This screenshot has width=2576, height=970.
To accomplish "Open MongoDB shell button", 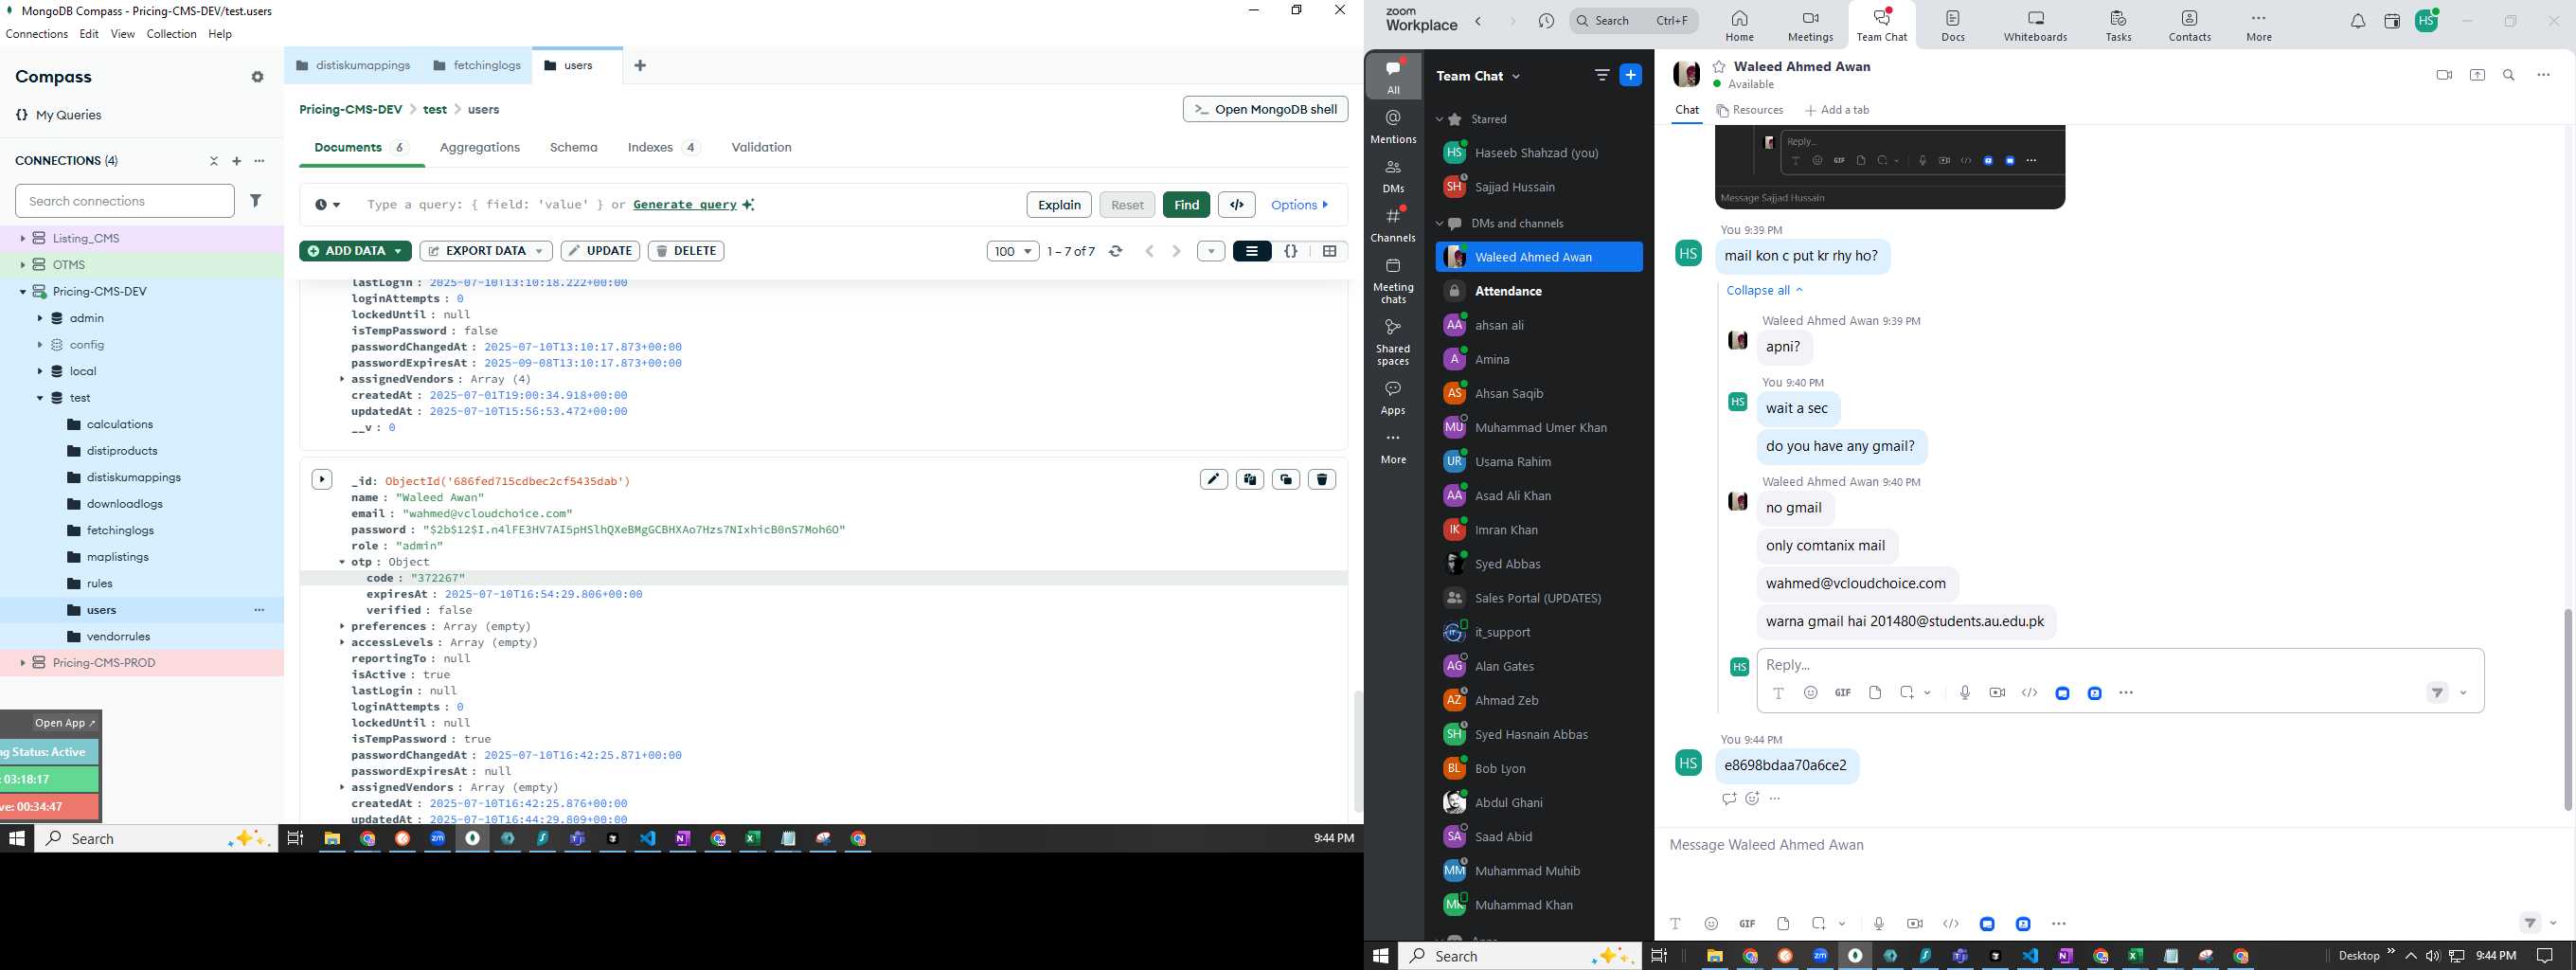I will (1265, 109).
